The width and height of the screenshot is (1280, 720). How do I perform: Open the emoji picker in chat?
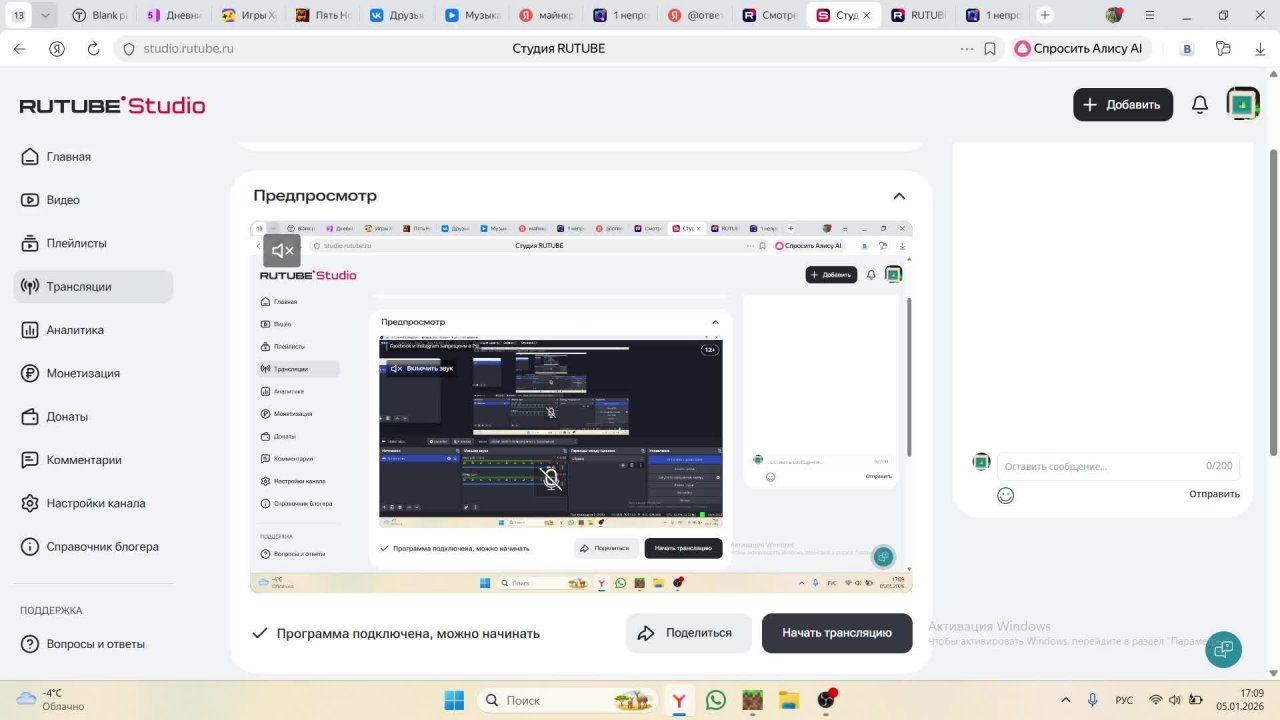pyautogui.click(x=1006, y=495)
